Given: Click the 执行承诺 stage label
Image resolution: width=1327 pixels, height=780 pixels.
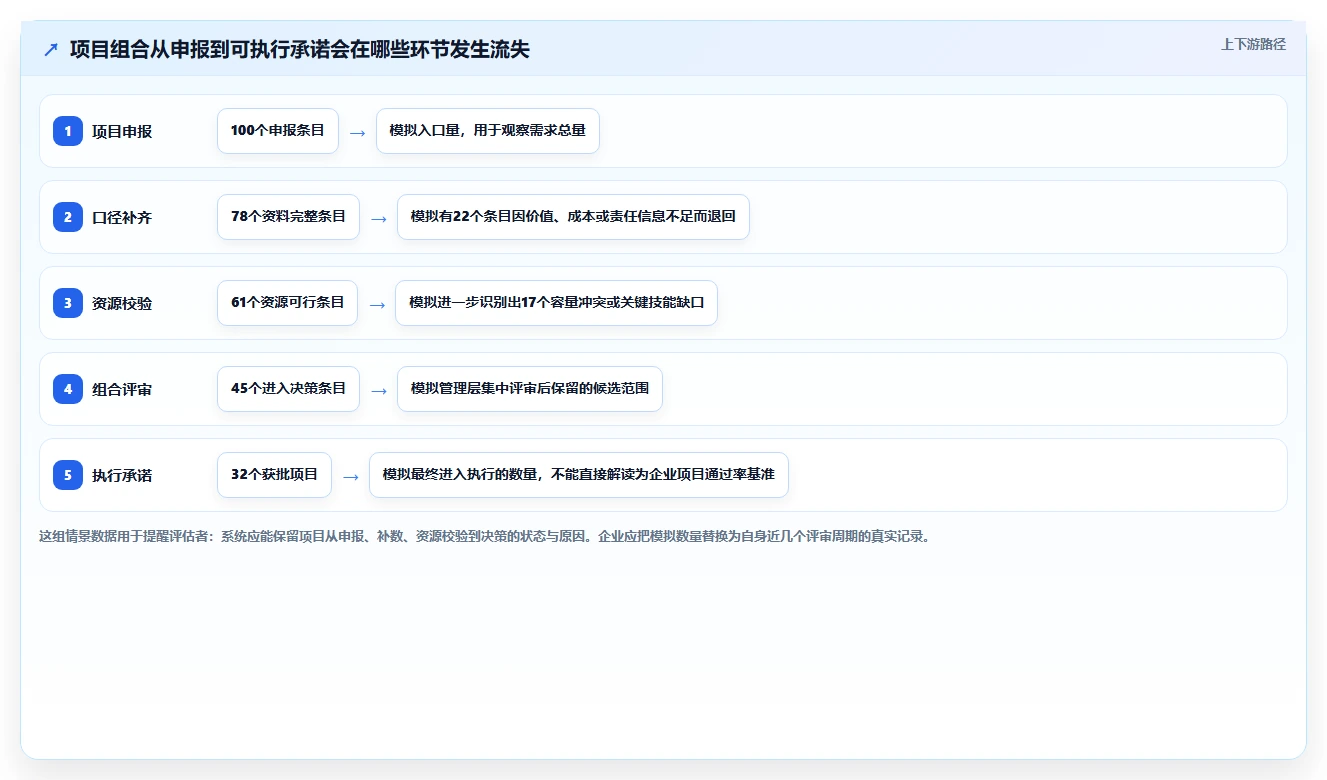Looking at the screenshot, I should [x=122, y=475].
